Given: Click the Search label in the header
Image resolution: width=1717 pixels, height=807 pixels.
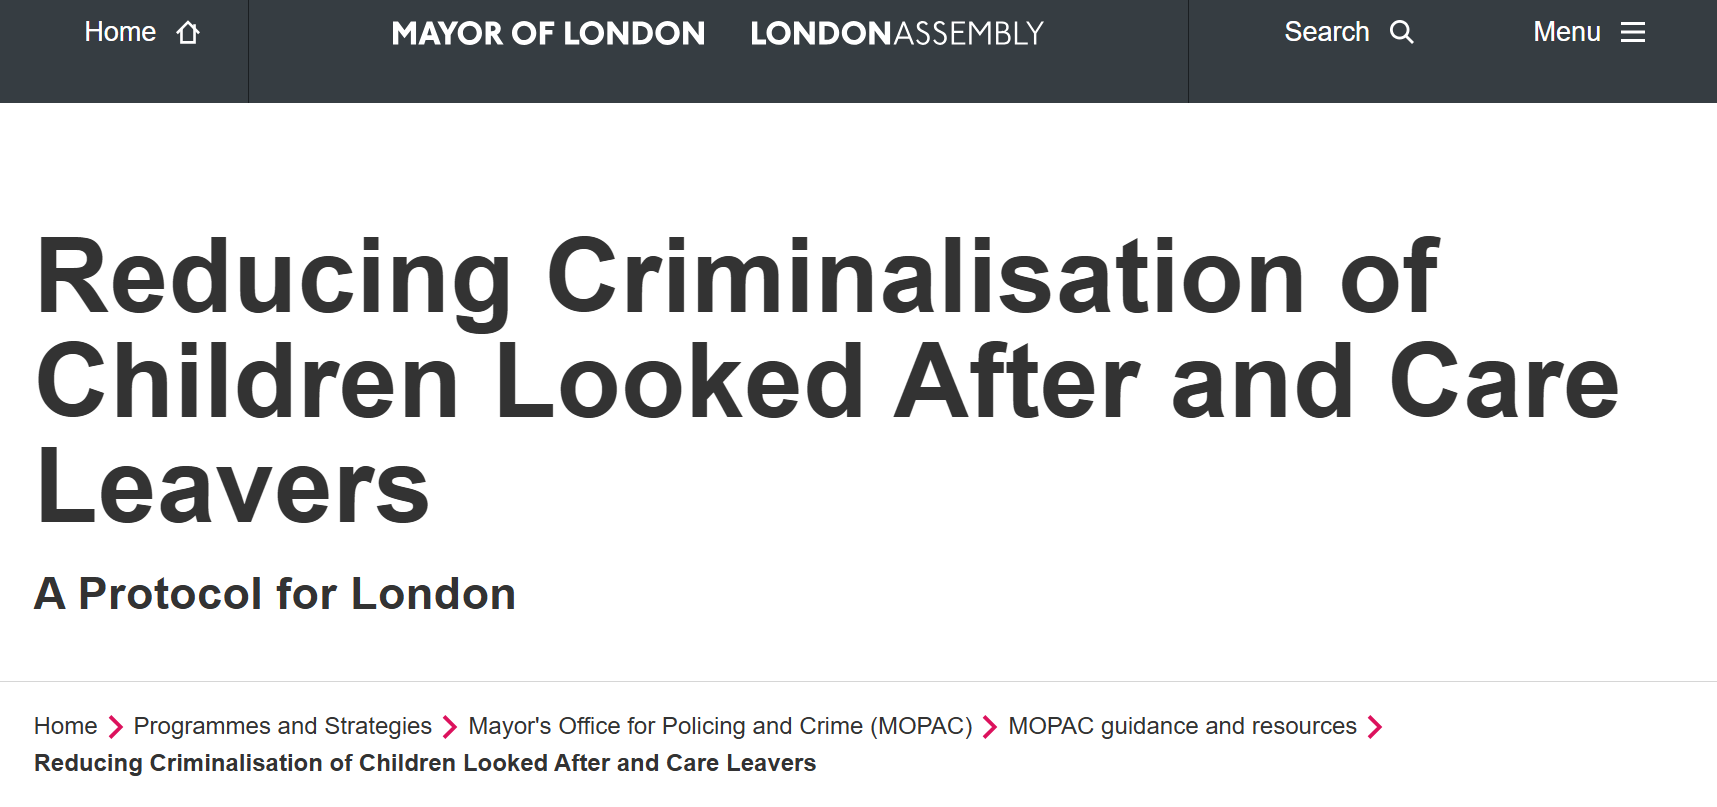Looking at the screenshot, I should click(x=1326, y=32).
